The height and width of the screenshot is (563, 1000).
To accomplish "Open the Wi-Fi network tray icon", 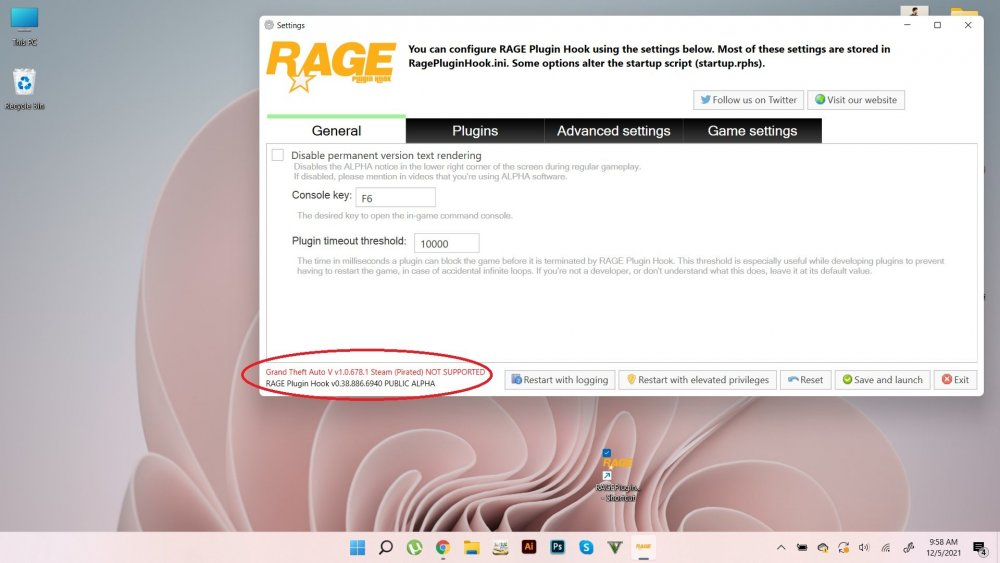I will 886,548.
